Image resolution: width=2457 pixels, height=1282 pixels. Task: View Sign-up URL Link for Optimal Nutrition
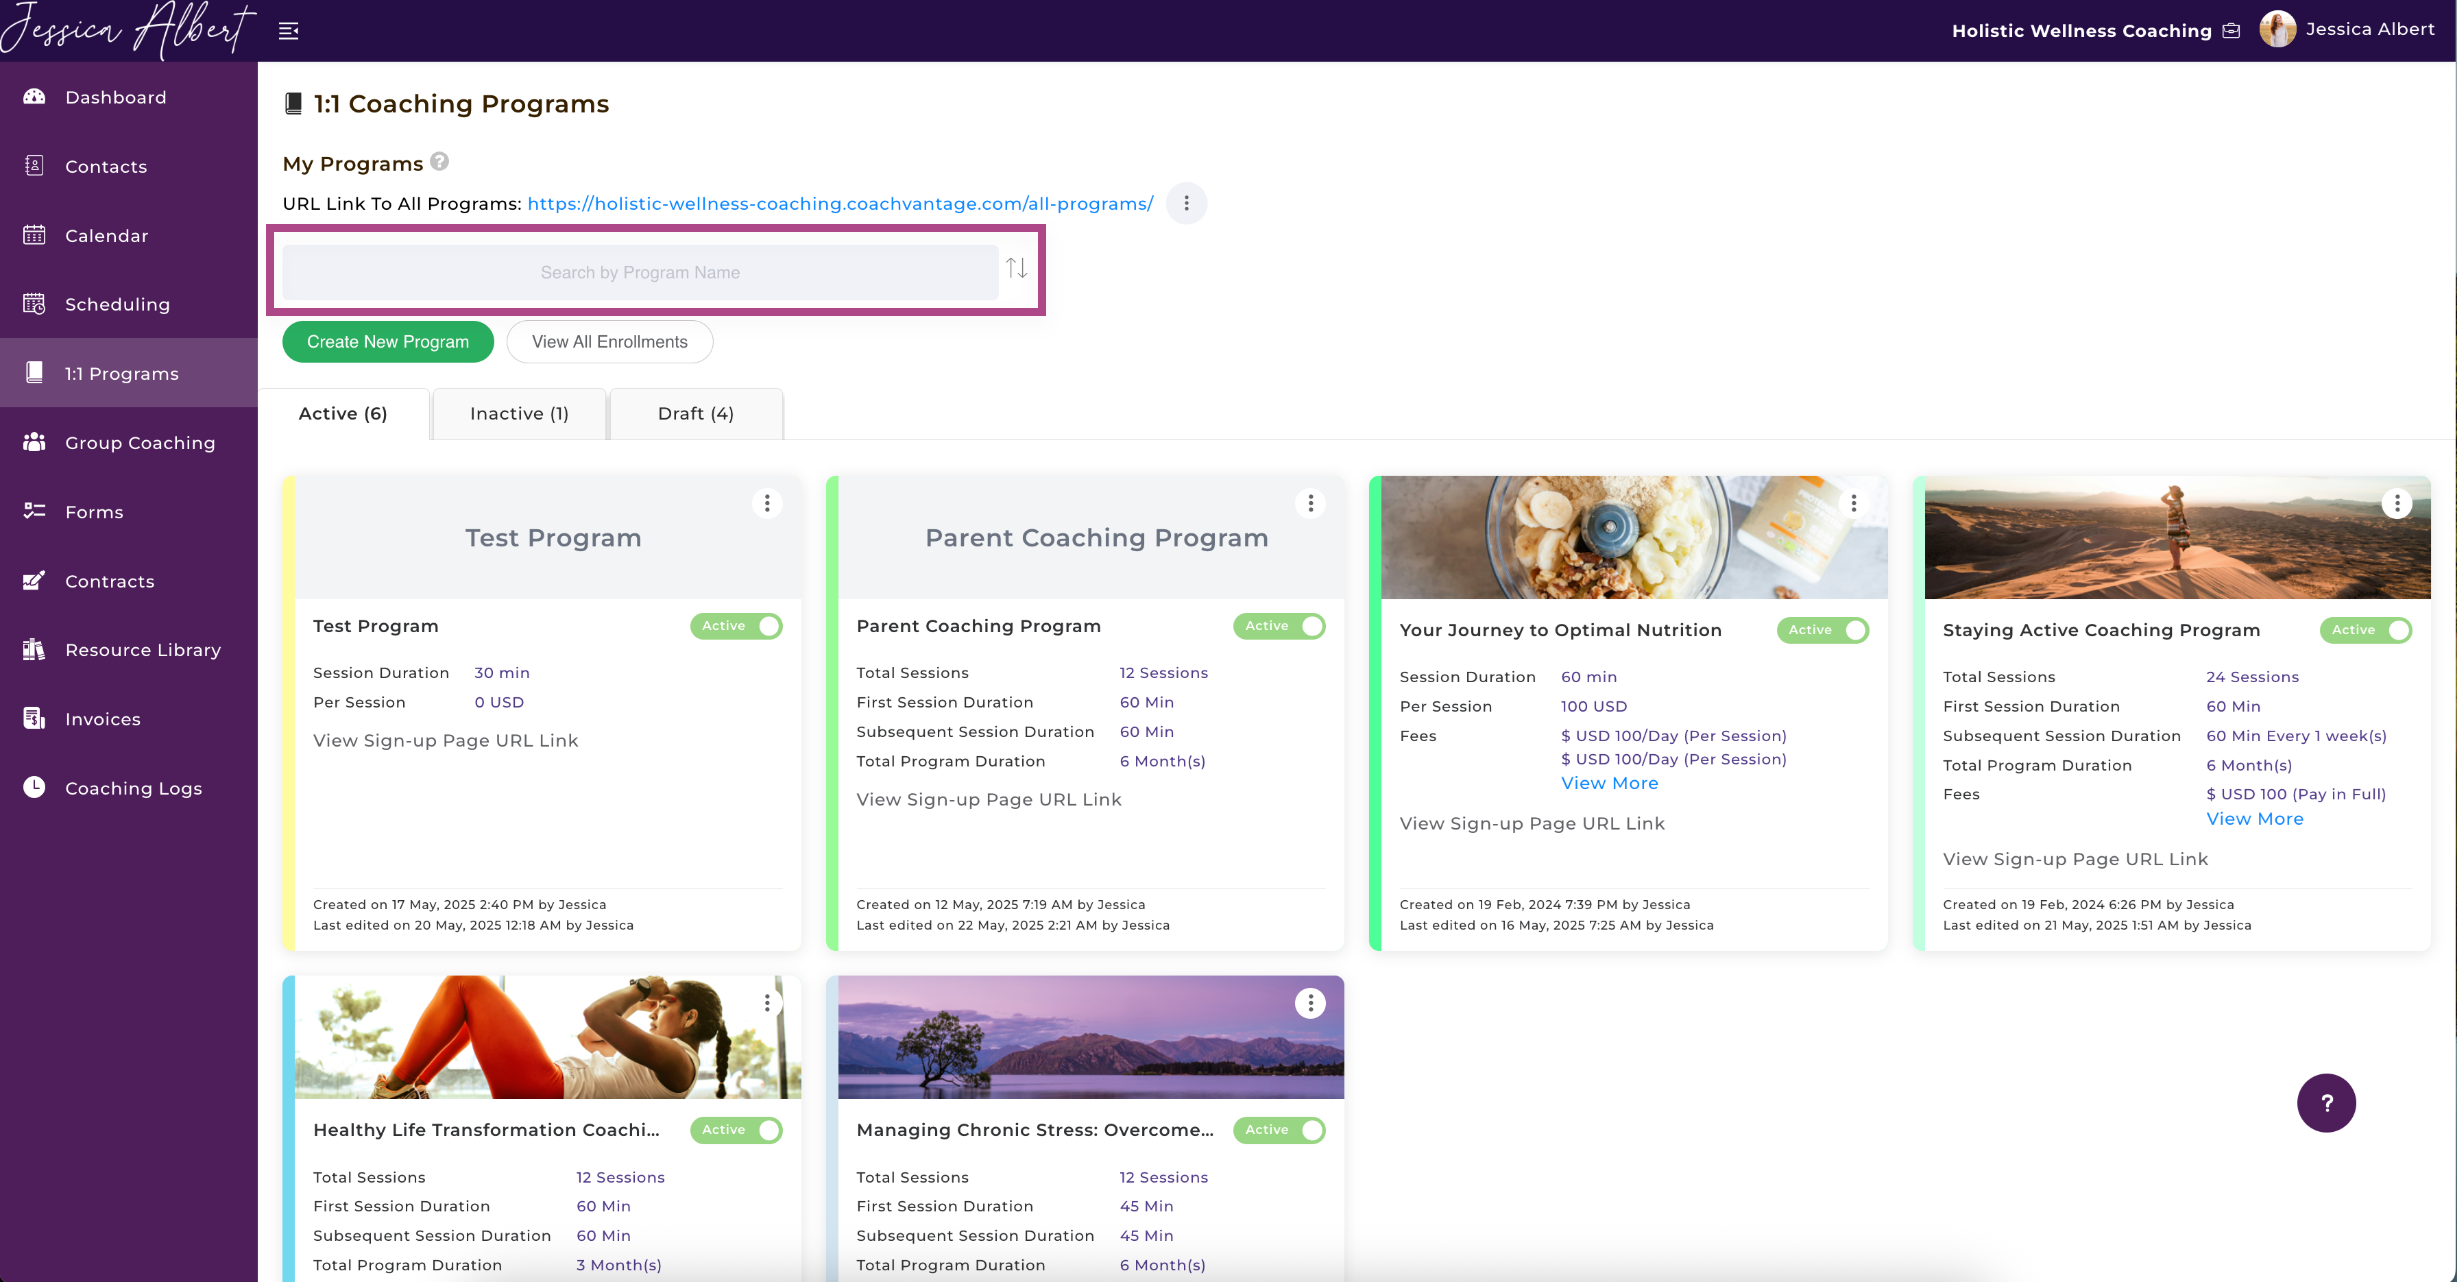1532,823
